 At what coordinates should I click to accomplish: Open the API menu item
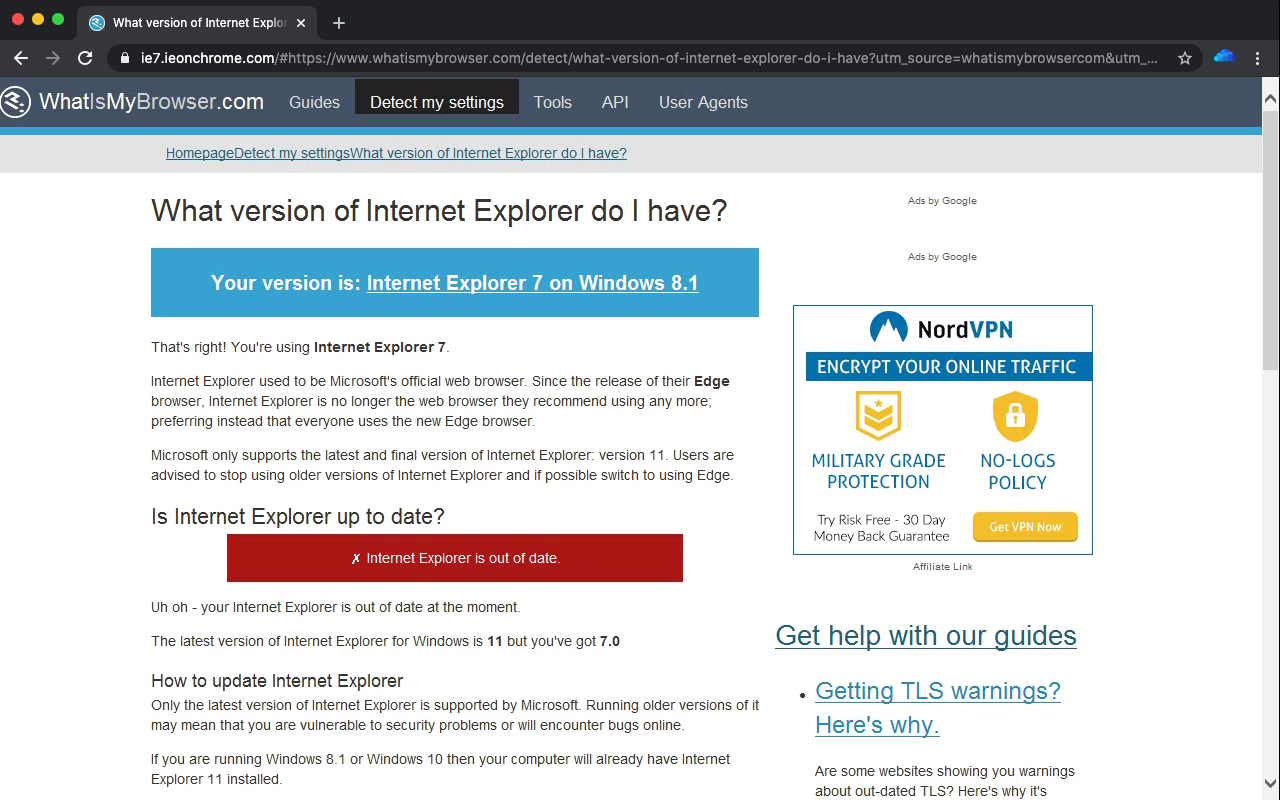coord(615,102)
